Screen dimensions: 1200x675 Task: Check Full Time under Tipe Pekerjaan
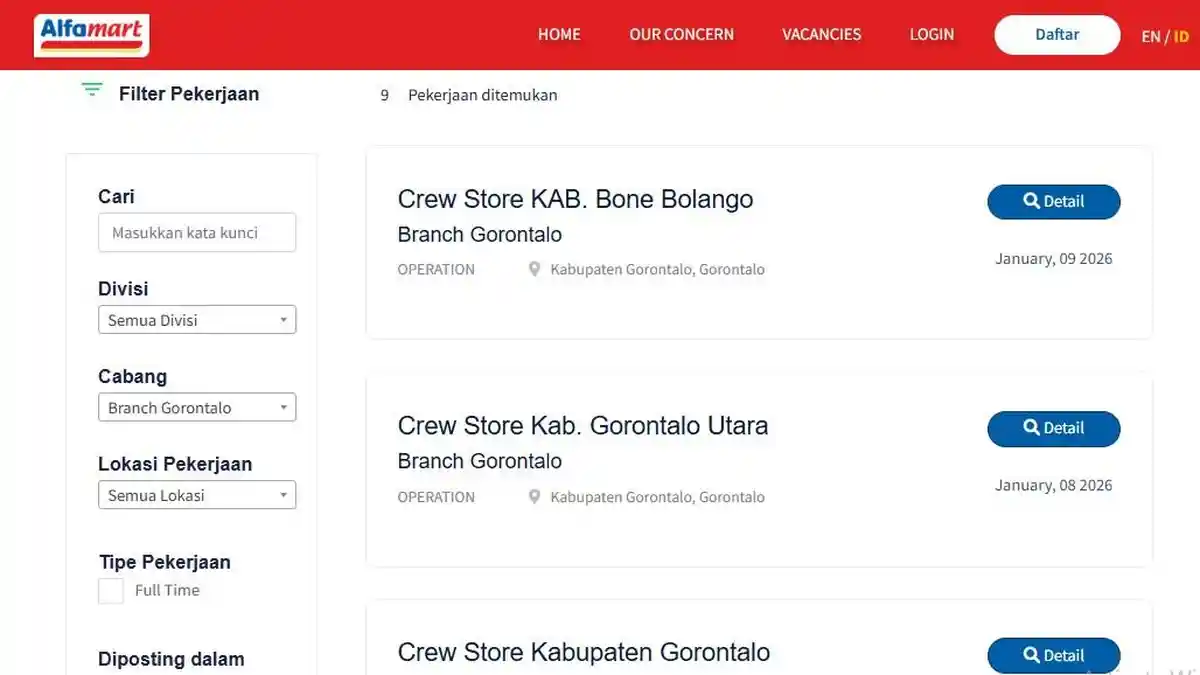tap(110, 590)
